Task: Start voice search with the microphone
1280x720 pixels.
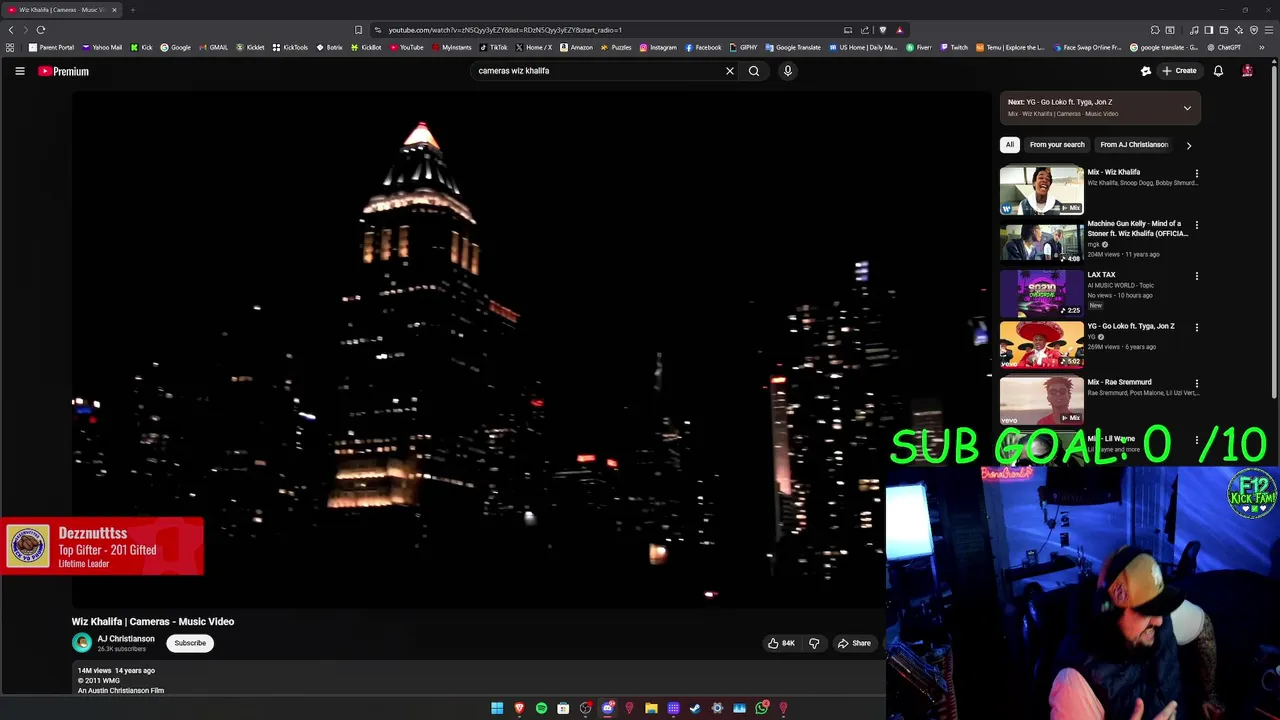Action: [x=788, y=71]
